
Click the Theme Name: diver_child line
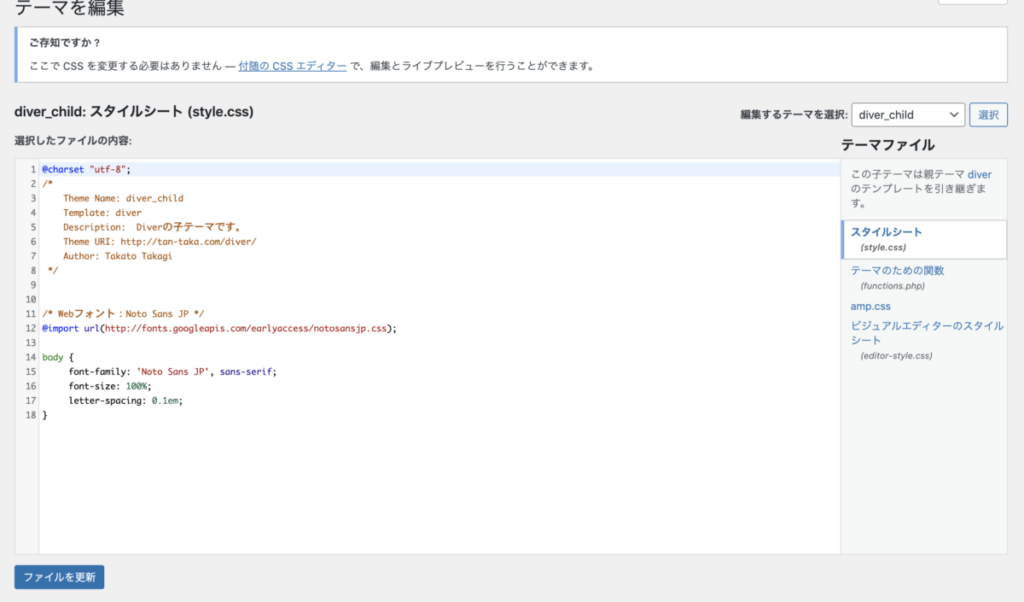tap(123, 198)
